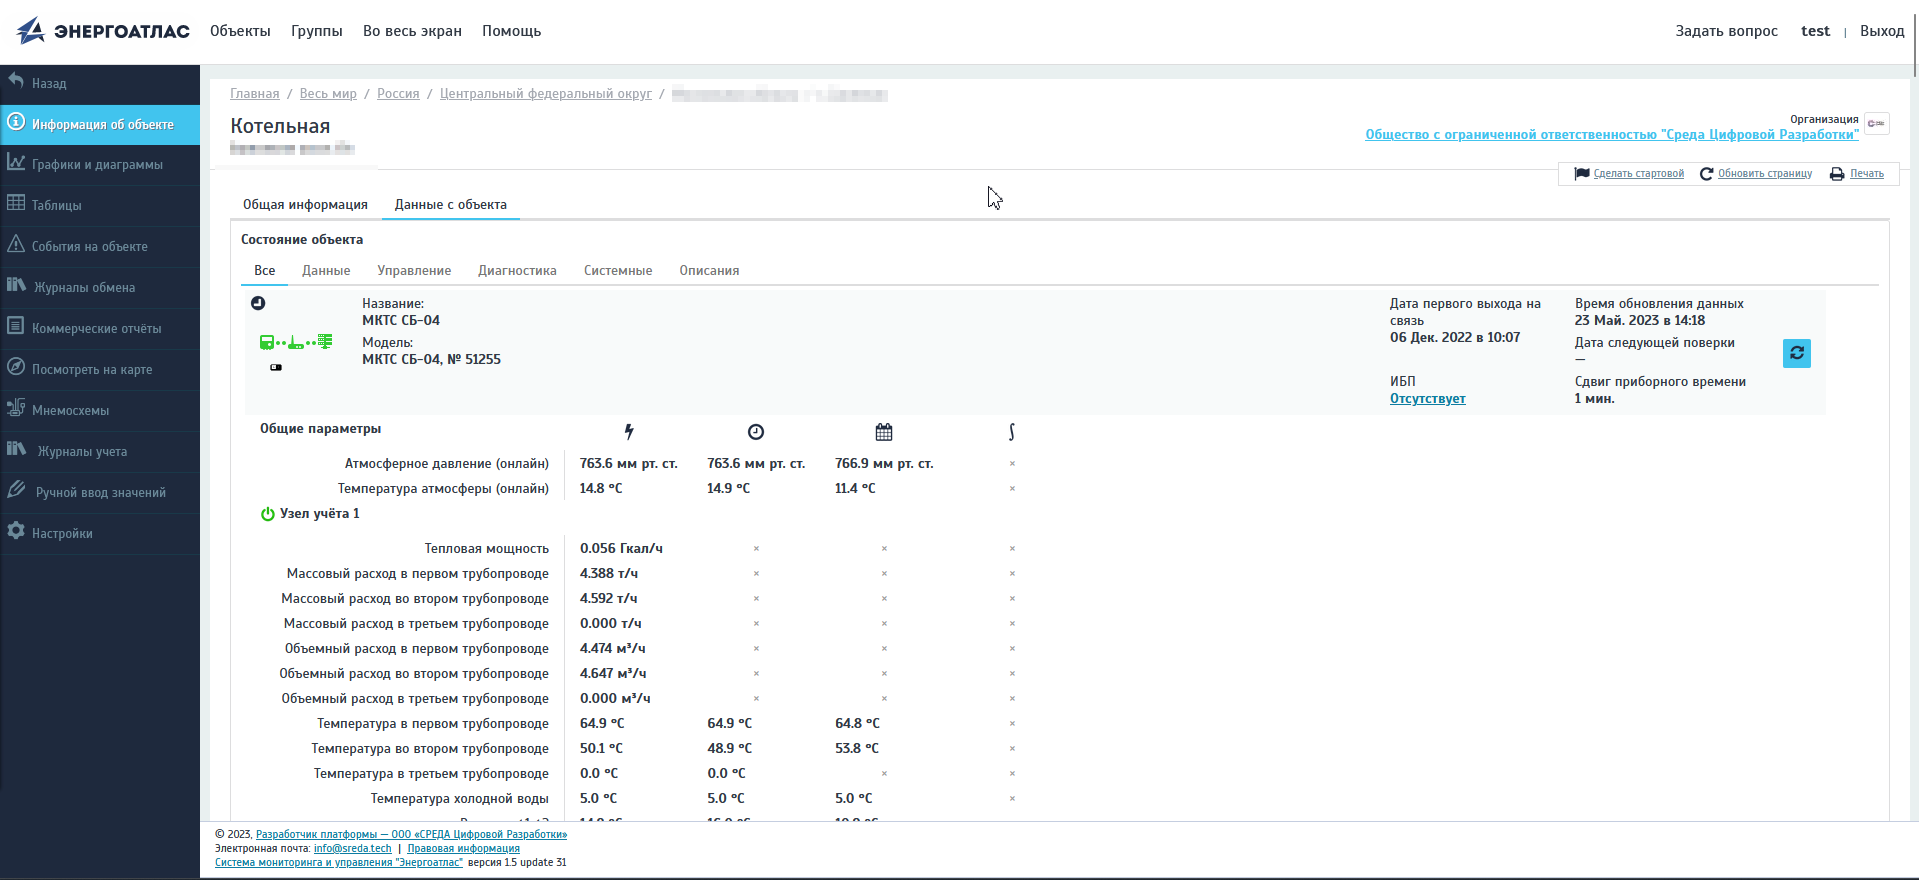Click the ИБП Отсутствует link
The image size is (1919, 880).
tap(1427, 399)
